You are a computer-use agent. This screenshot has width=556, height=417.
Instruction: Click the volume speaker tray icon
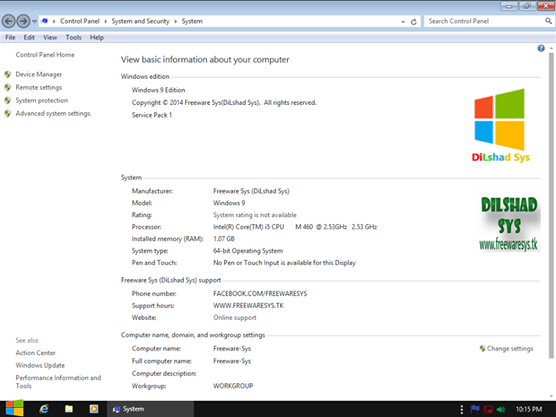point(501,410)
